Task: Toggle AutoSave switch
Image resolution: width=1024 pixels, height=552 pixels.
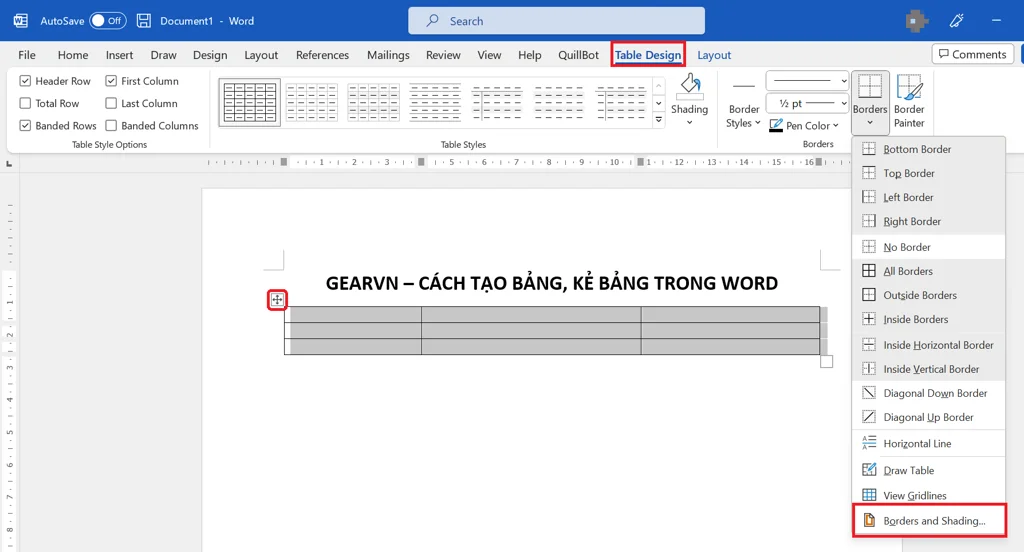Action: click(x=108, y=21)
